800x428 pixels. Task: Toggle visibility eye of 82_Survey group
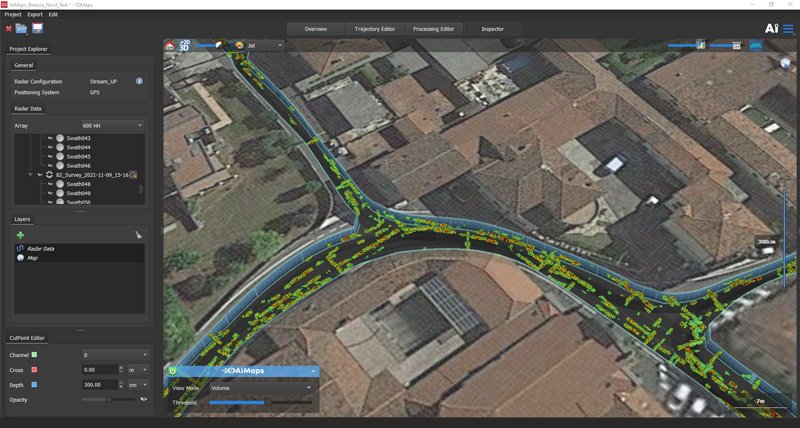pyautogui.click(x=40, y=175)
